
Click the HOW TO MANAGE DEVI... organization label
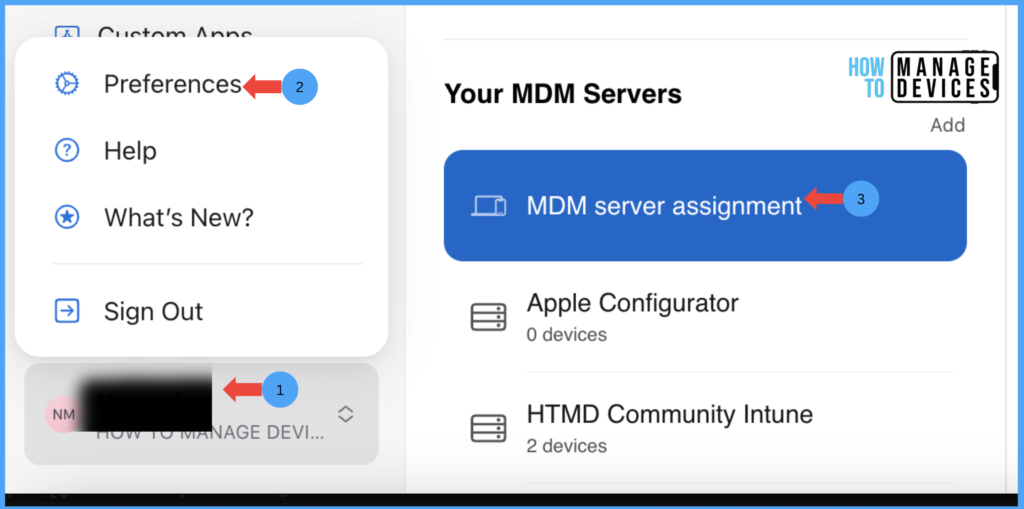[x=210, y=434]
